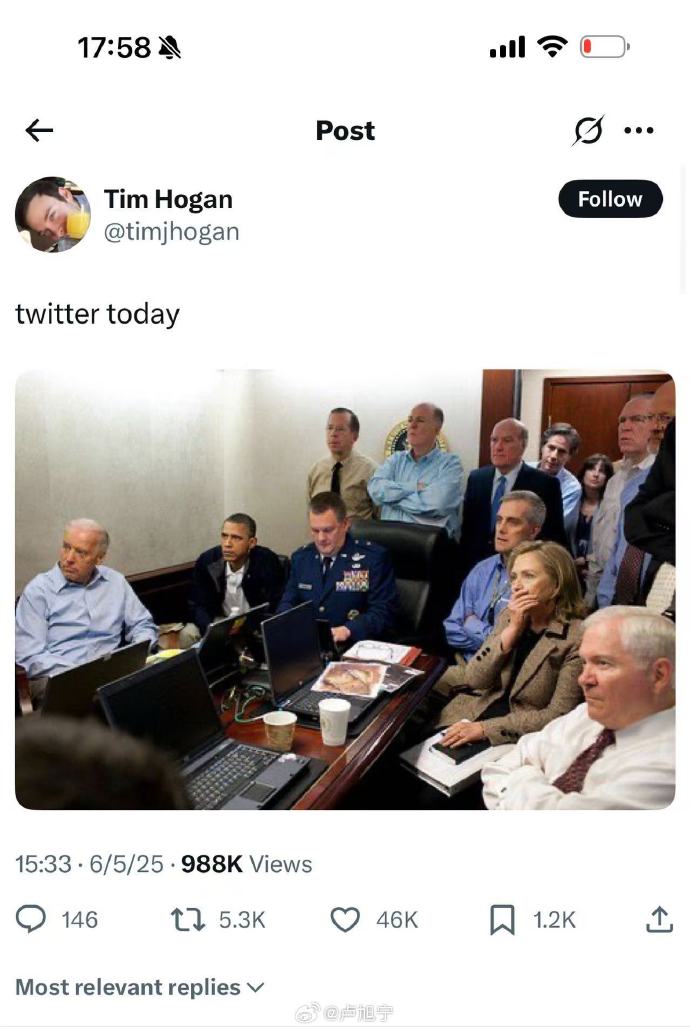
Task: Open the Grok slash-circle icon
Action: 588,130
